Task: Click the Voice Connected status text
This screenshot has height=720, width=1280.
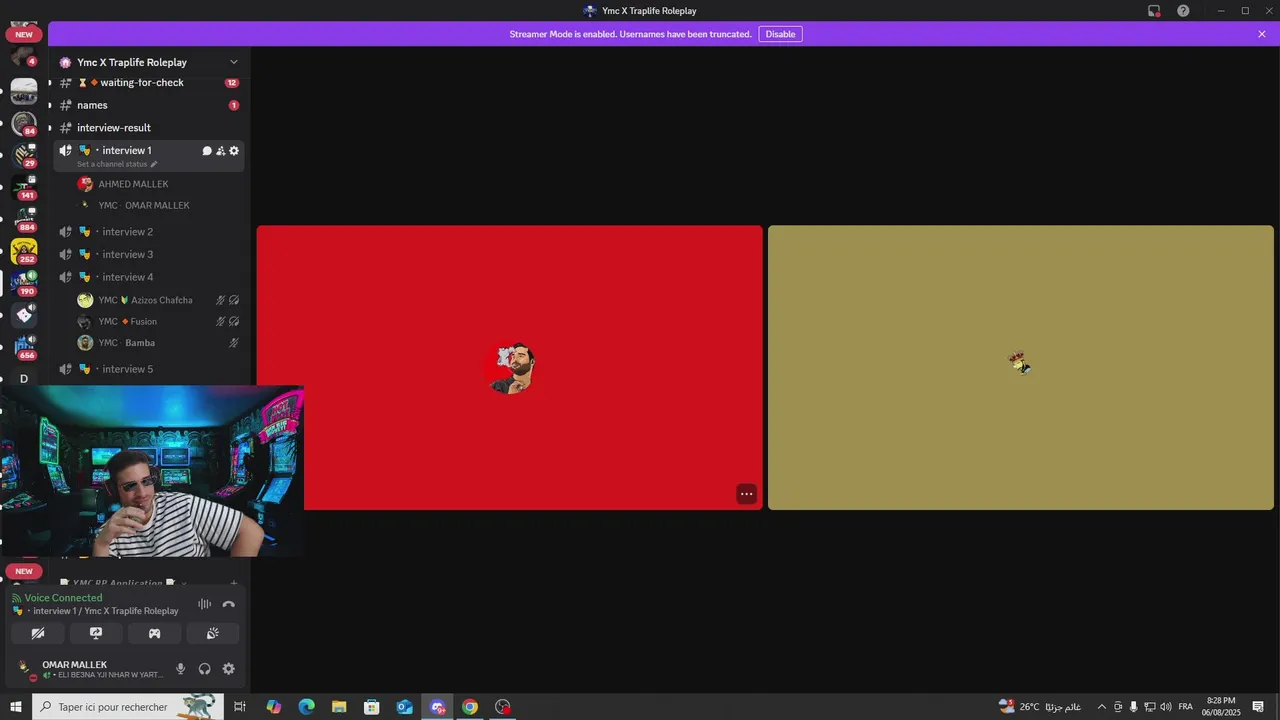Action: [63, 598]
